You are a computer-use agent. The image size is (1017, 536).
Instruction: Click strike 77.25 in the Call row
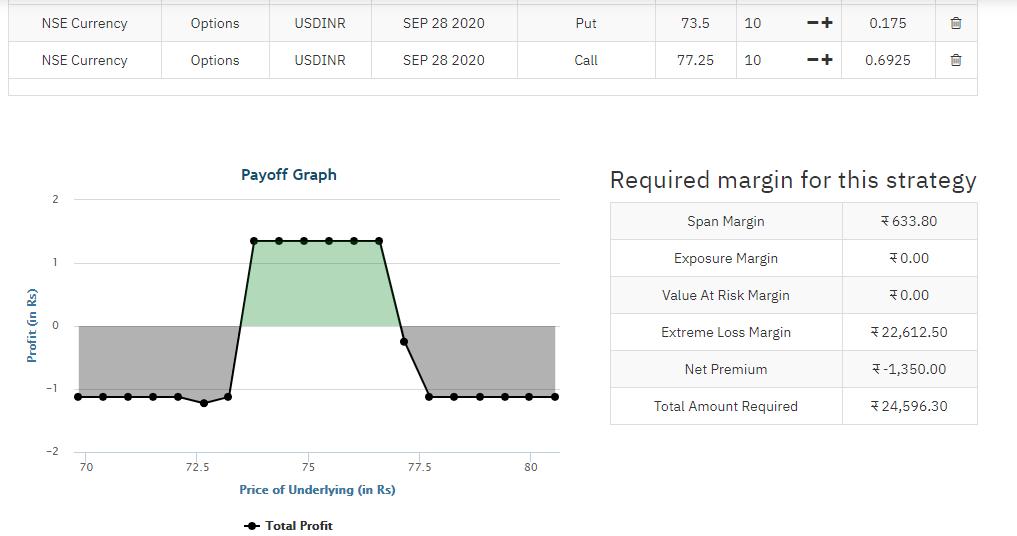tap(695, 60)
